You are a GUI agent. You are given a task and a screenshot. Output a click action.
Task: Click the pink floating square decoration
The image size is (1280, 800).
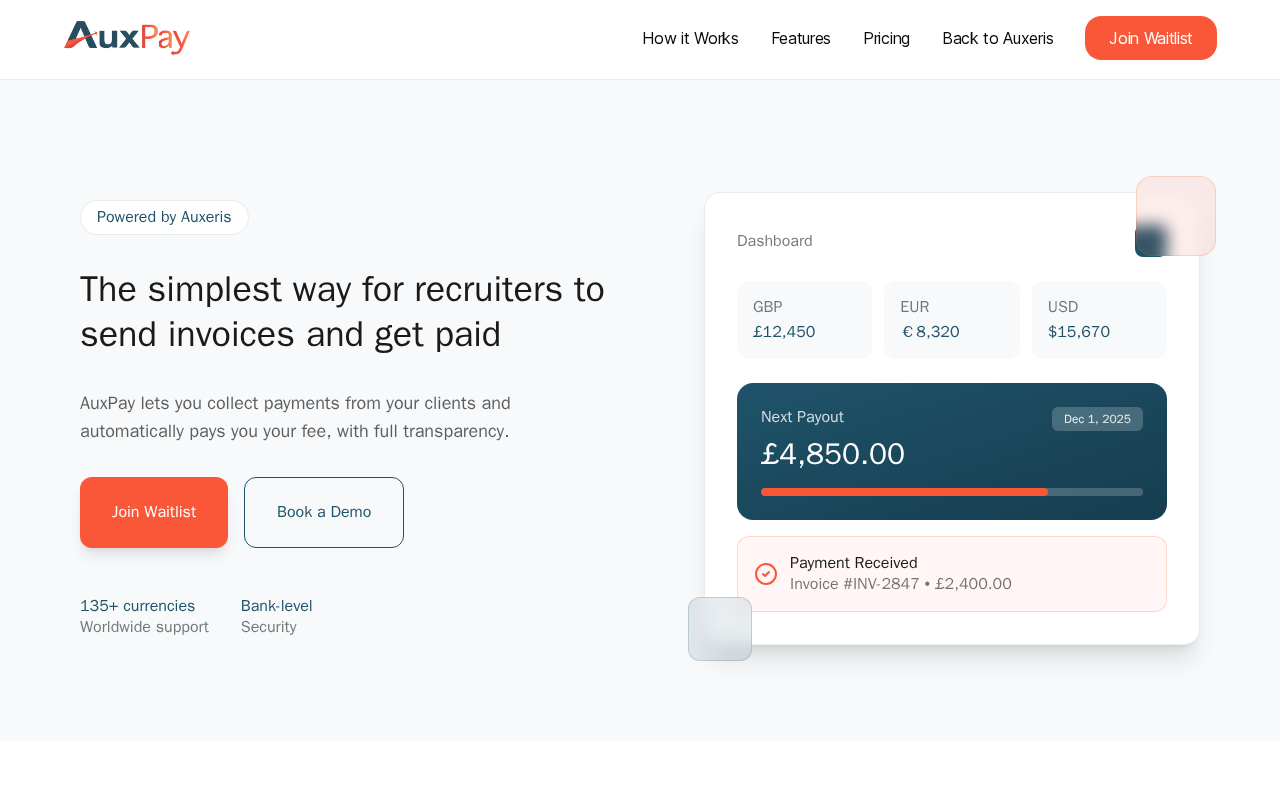click(x=1176, y=215)
